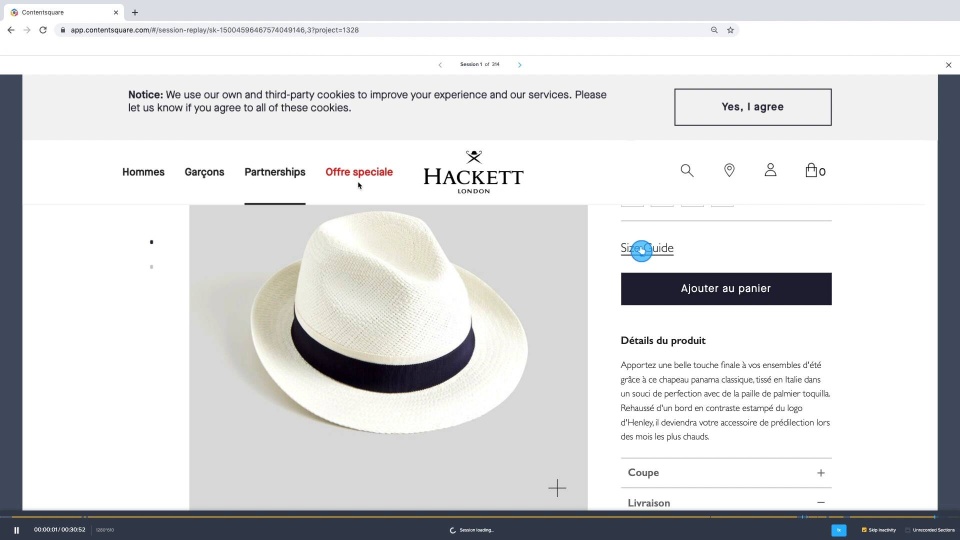This screenshot has height=540, width=960.
Task: Click the 00:00:01 / 00:30:52 time display
Action: click(x=59, y=530)
